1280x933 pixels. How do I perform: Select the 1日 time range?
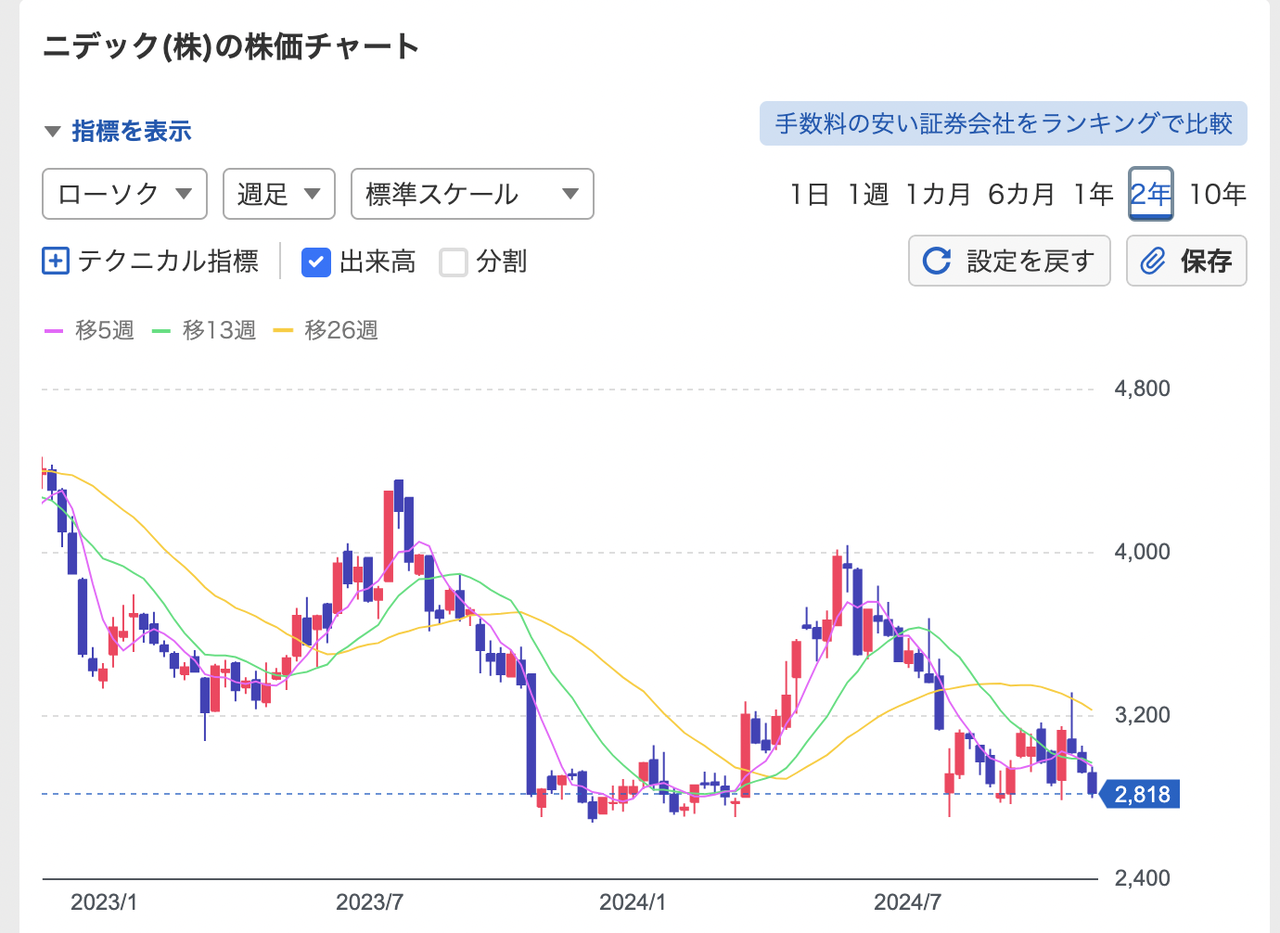tap(810, 194)
